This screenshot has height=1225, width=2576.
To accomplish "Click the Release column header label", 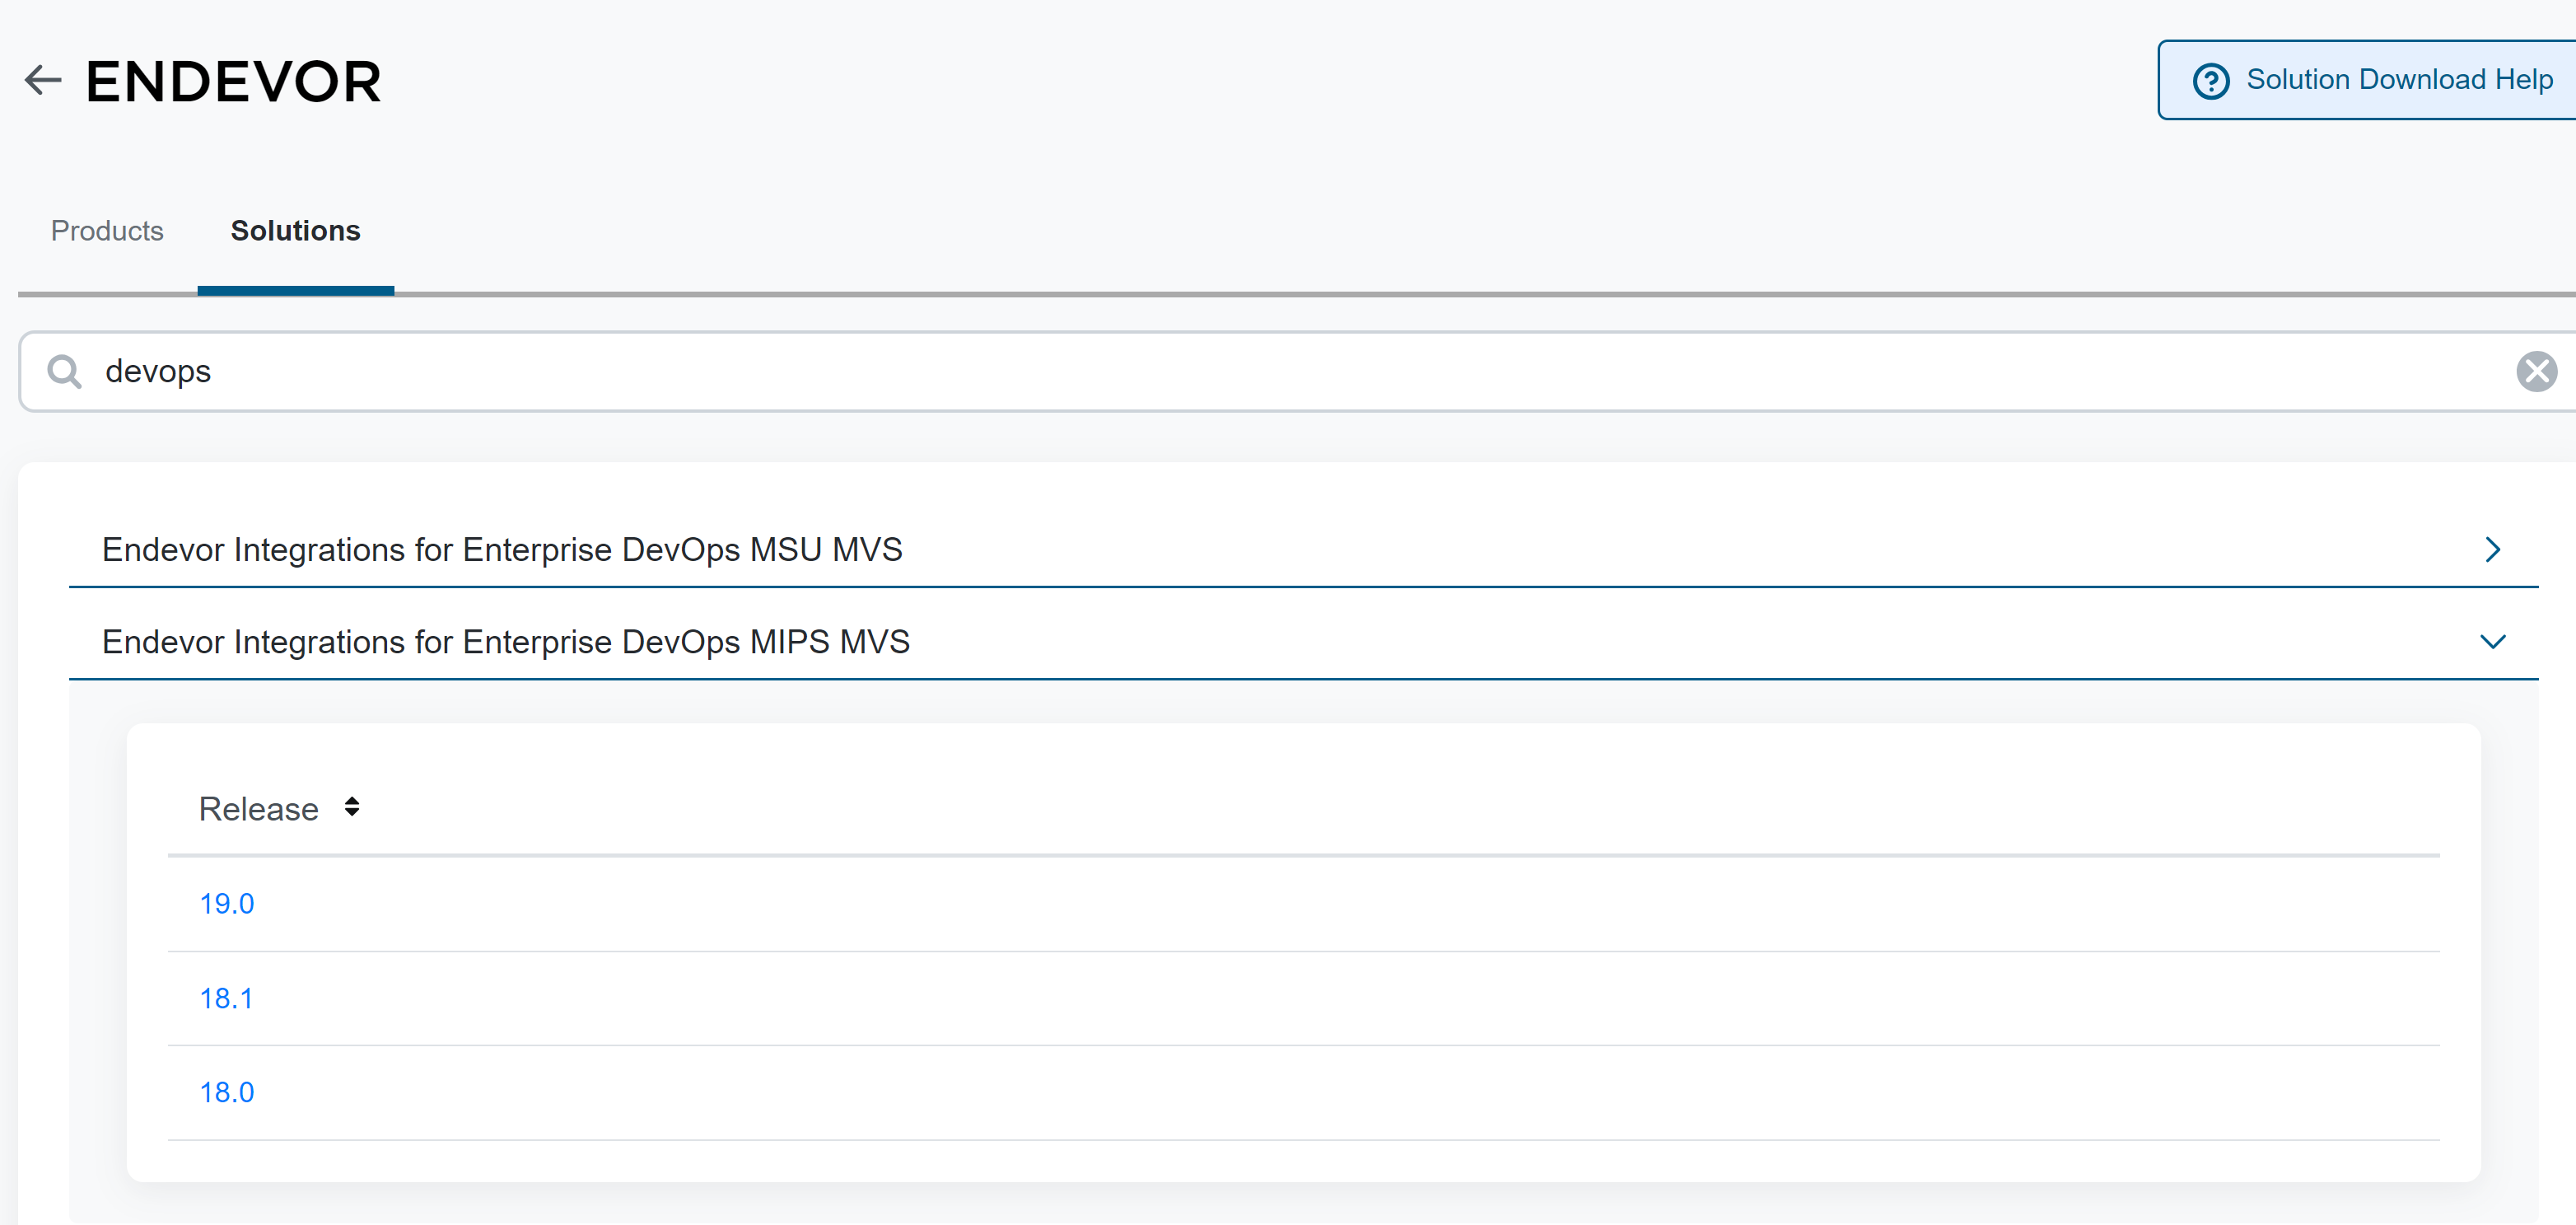I will tap(258, 809).
